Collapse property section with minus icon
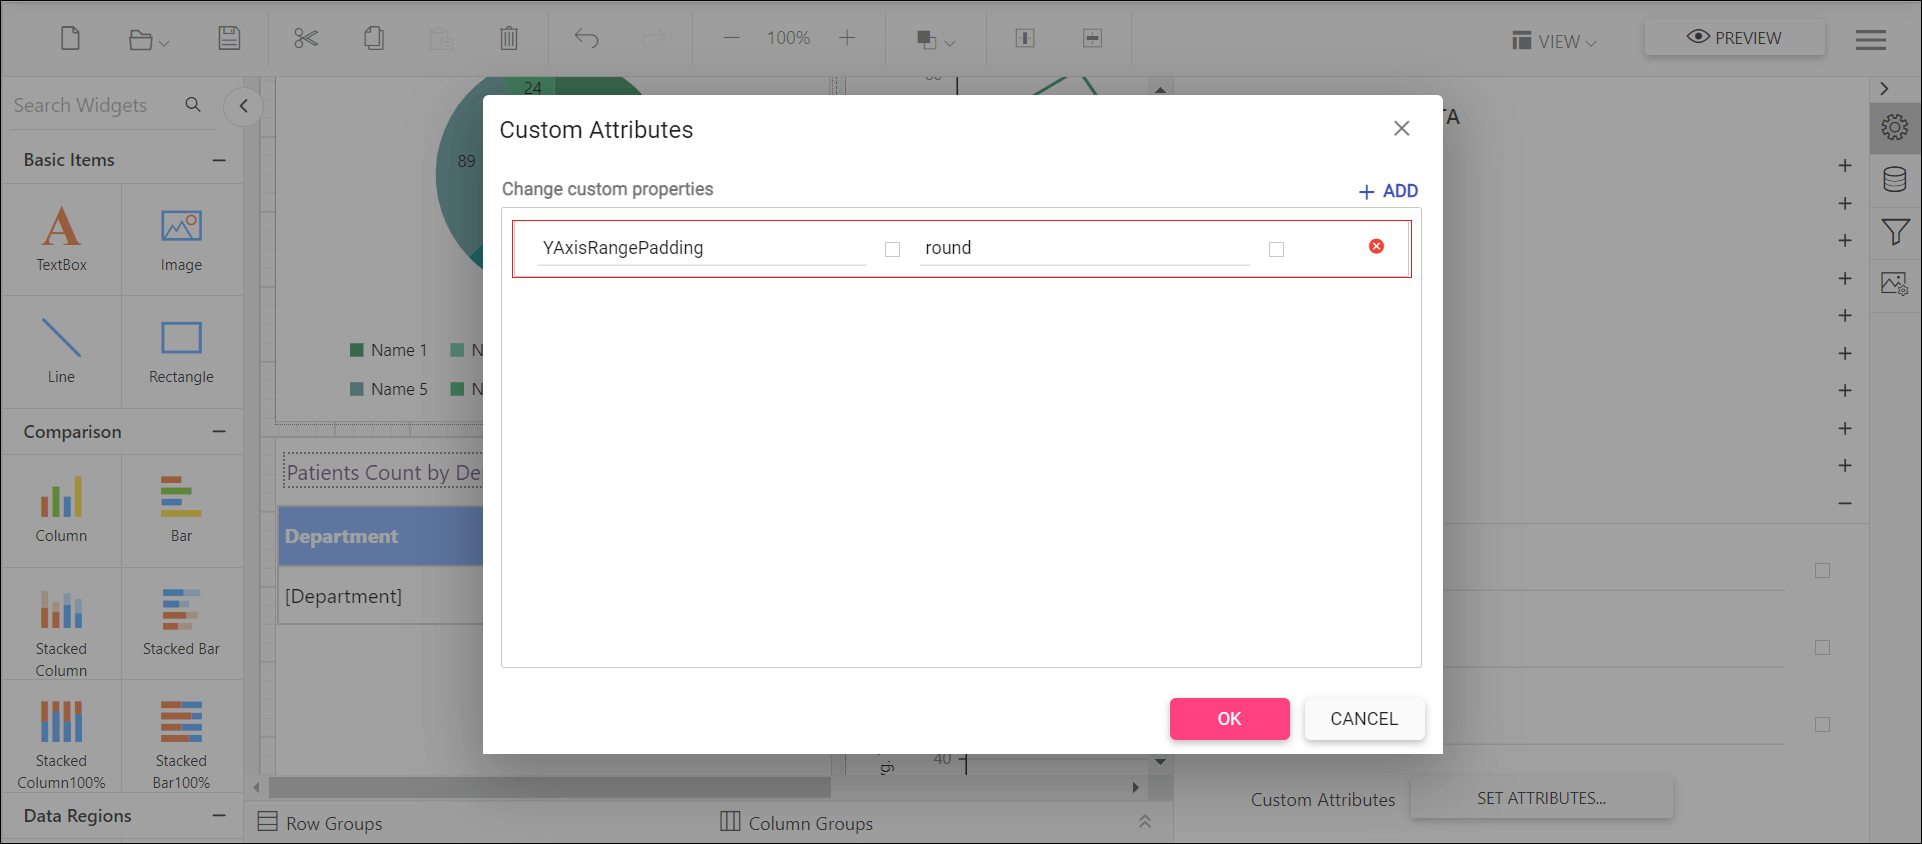This screenshot has width=1922, height=844. 1845,503
